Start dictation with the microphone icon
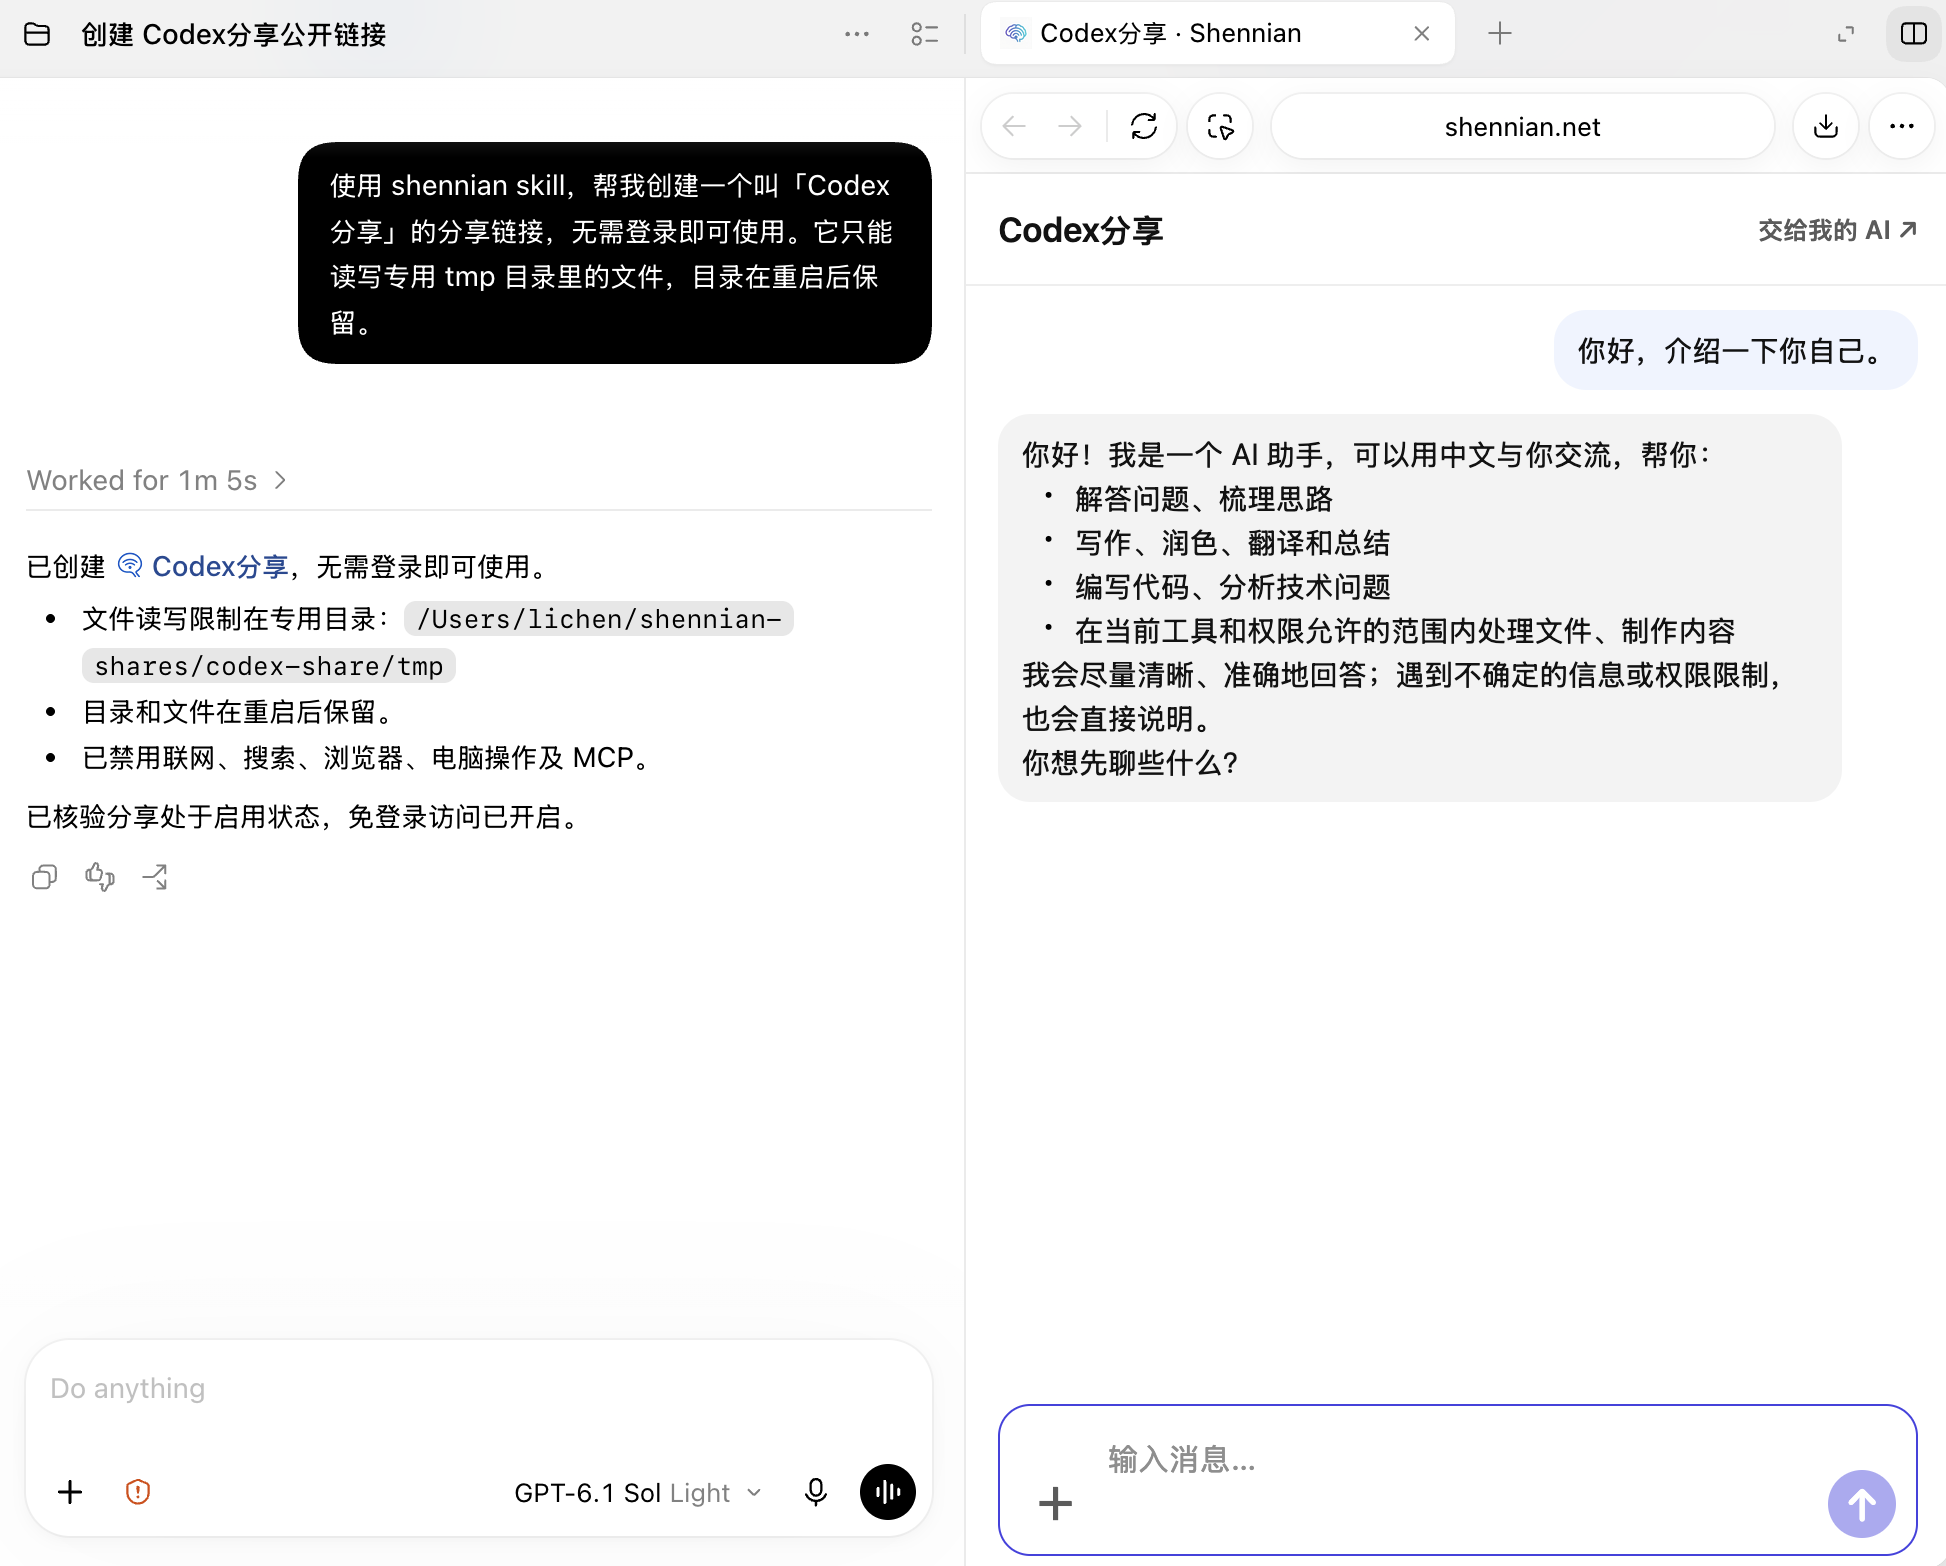The height and width of the screenshot is (1566, 1946). pos(816,1493)
